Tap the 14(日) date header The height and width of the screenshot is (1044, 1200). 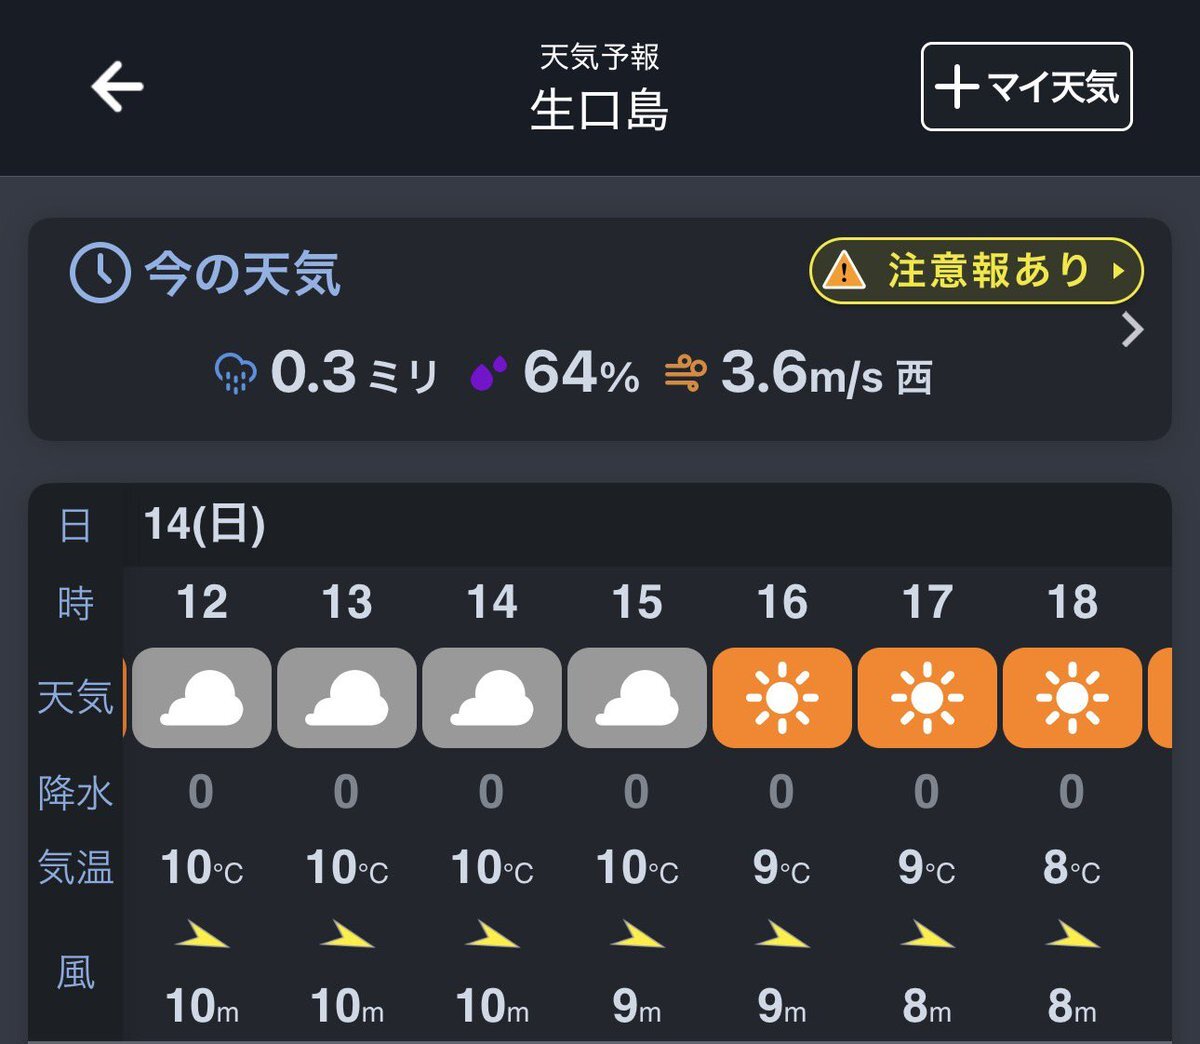(204, 524)
